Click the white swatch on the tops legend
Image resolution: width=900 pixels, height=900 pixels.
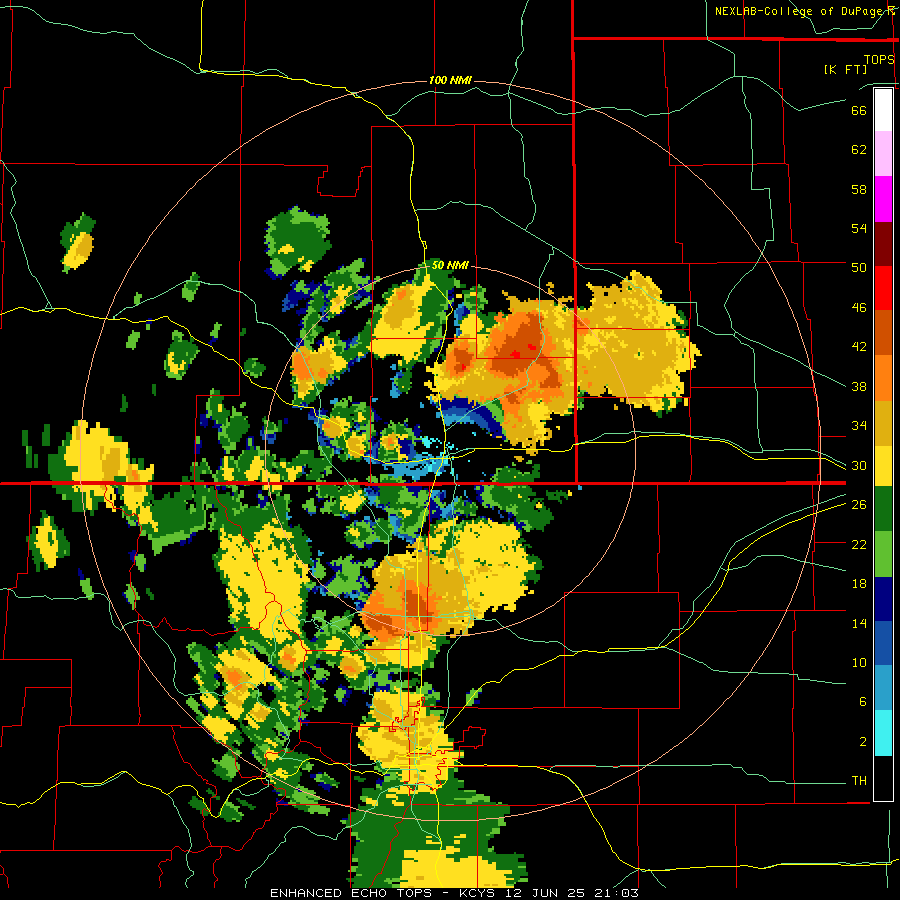883,110
